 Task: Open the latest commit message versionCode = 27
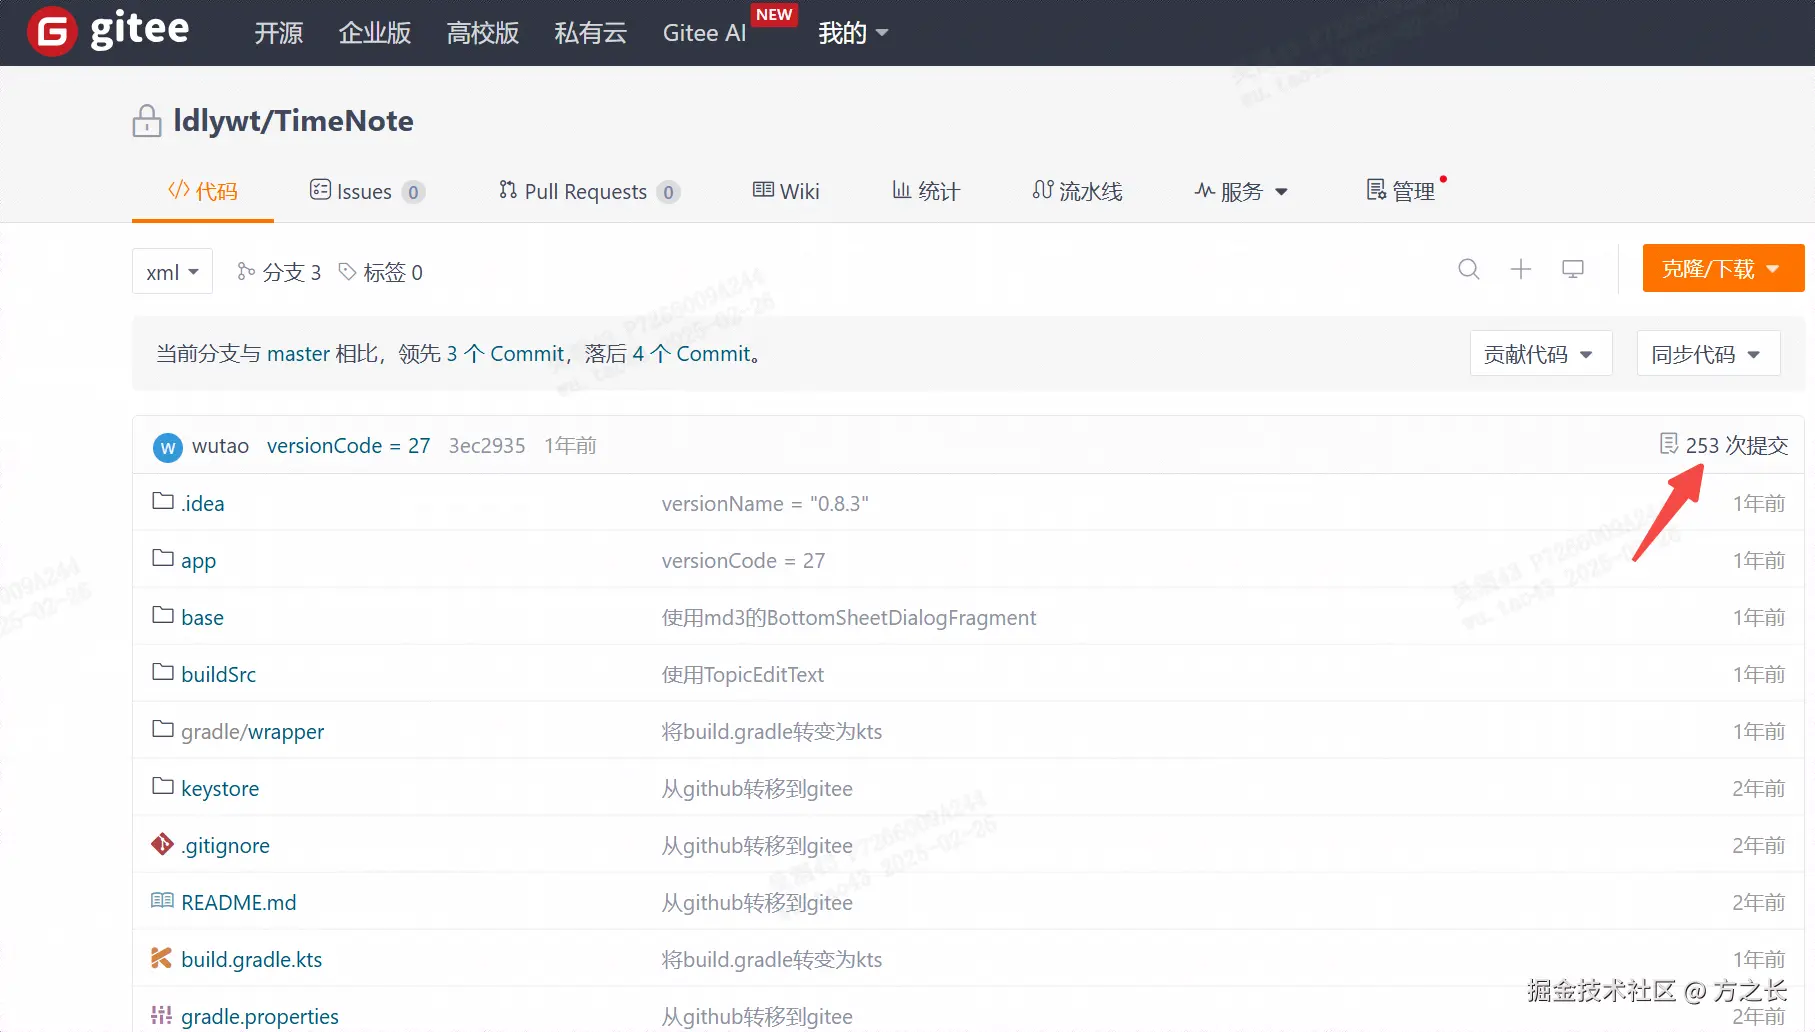[348, 445]
